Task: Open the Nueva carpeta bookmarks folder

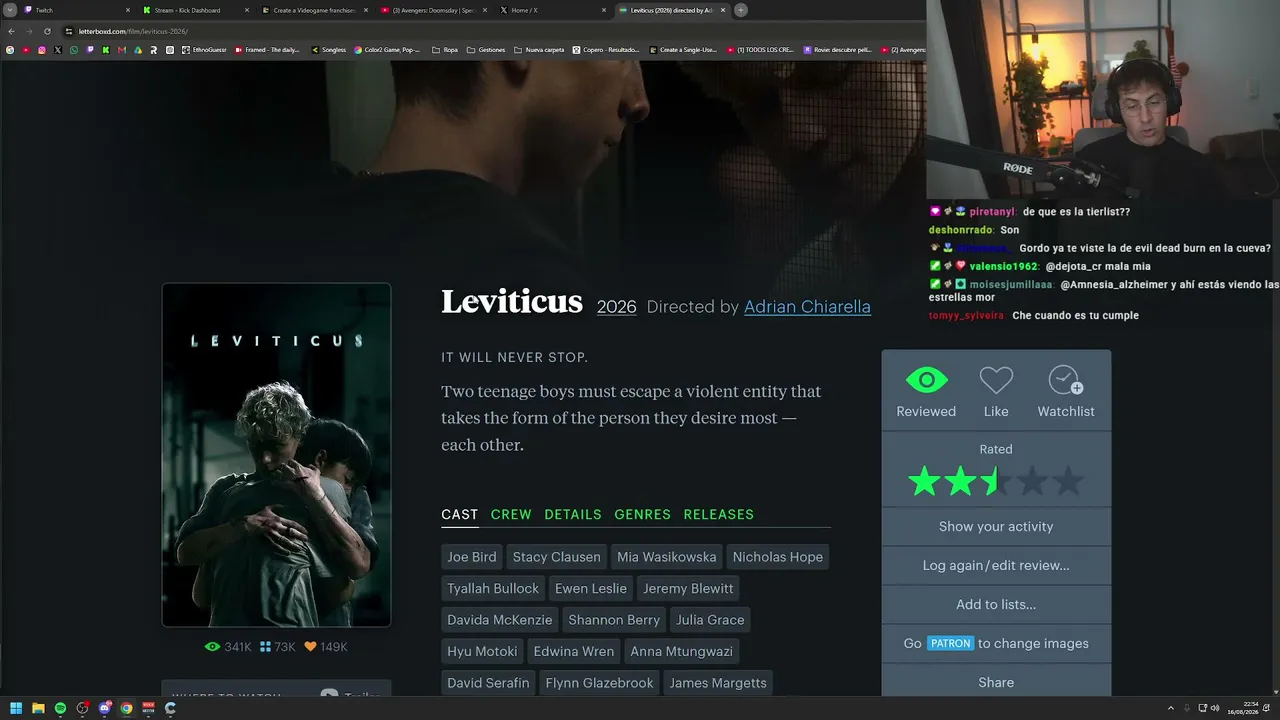Action: (x=539, y=49)
